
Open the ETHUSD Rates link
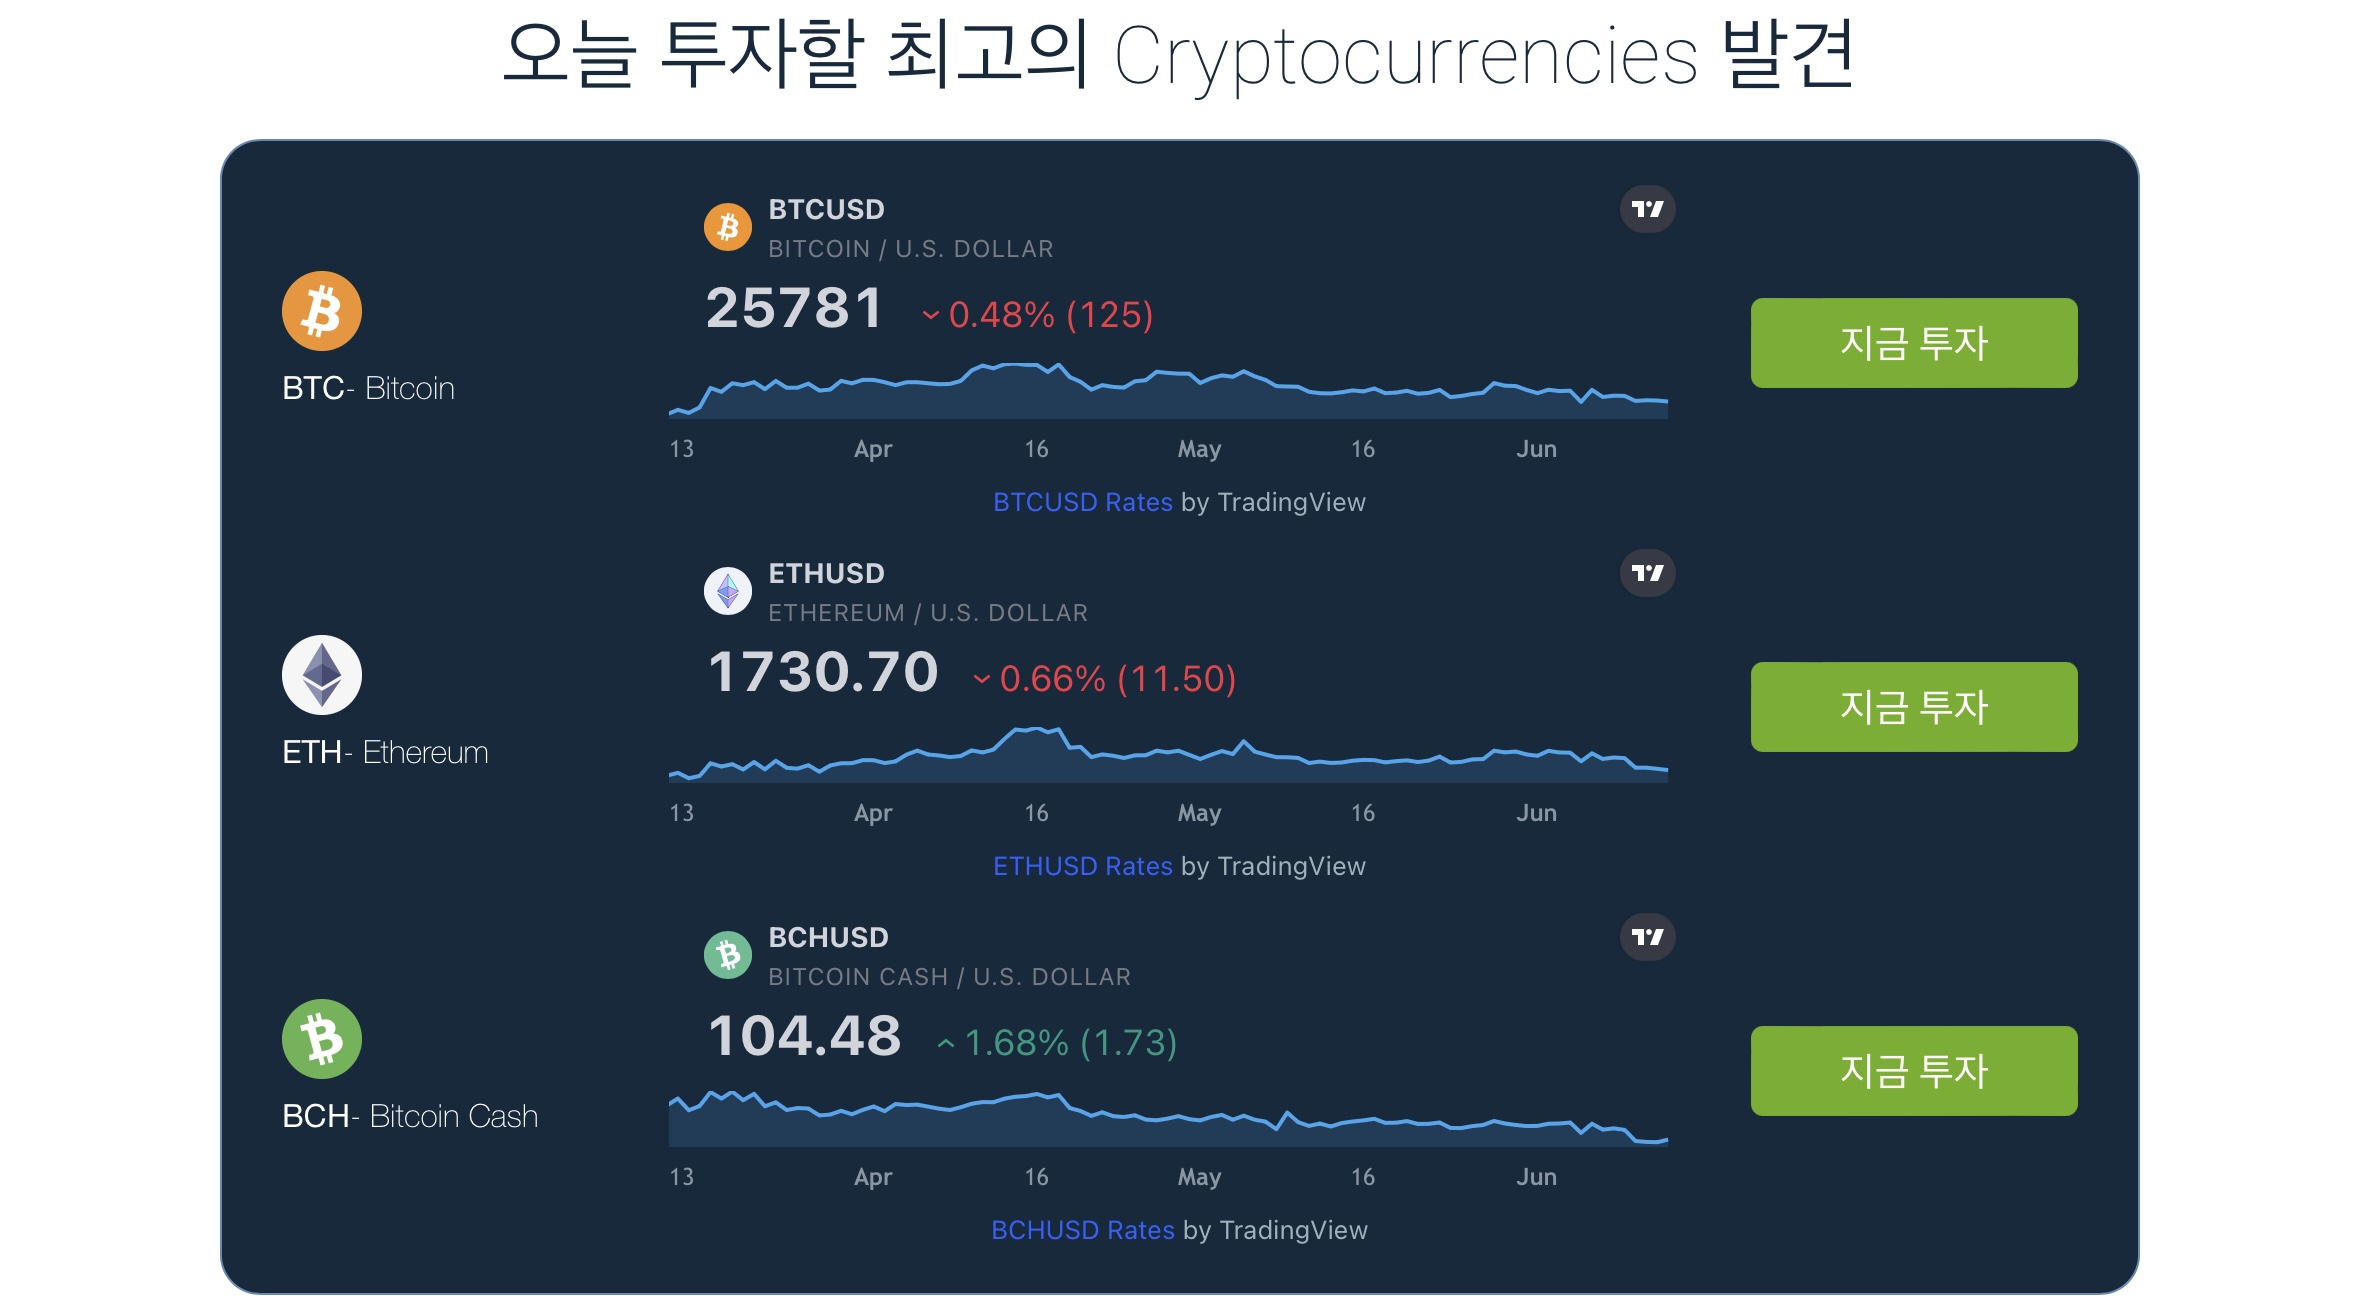coord(1082,866)
